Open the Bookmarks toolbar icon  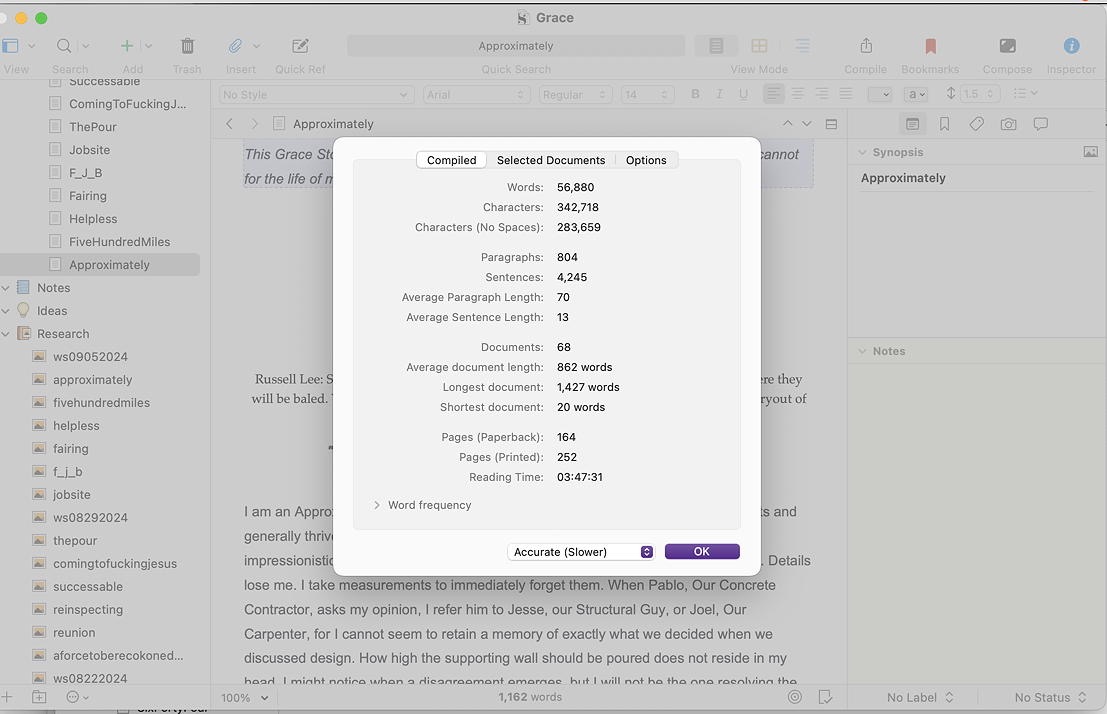(x=931, y=46)
